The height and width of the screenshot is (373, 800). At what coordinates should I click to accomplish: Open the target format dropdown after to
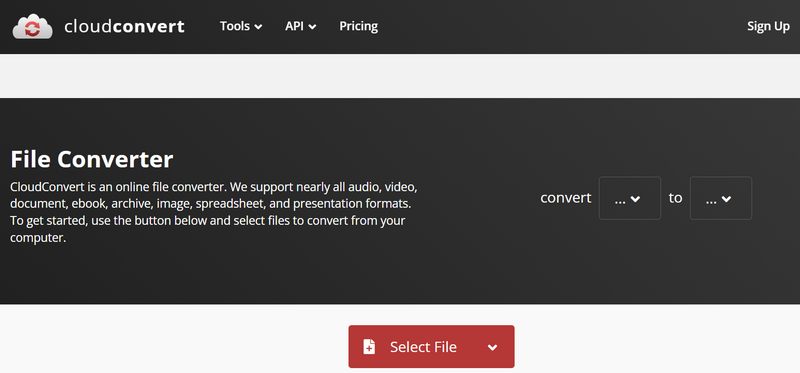coord(720,198)
